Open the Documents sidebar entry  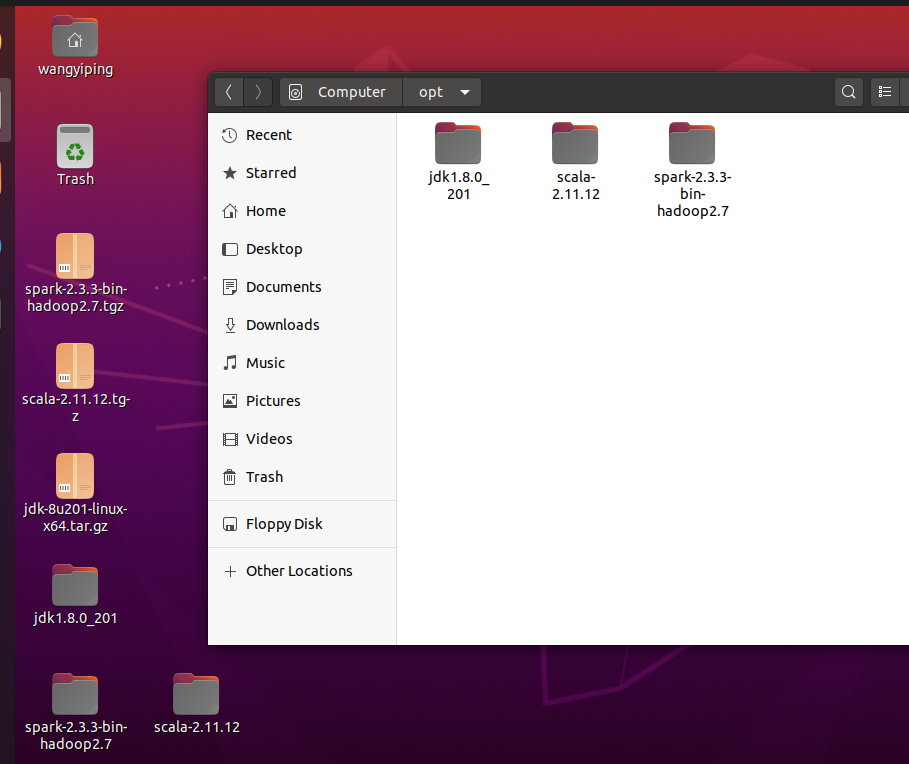(281, 286)
